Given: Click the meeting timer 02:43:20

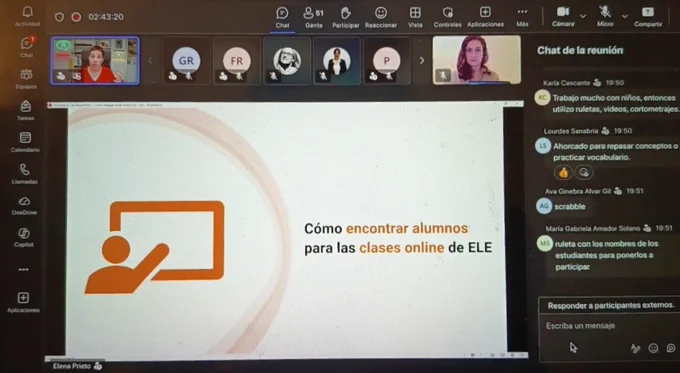Looking at the screenshot, I should [106, 17].
